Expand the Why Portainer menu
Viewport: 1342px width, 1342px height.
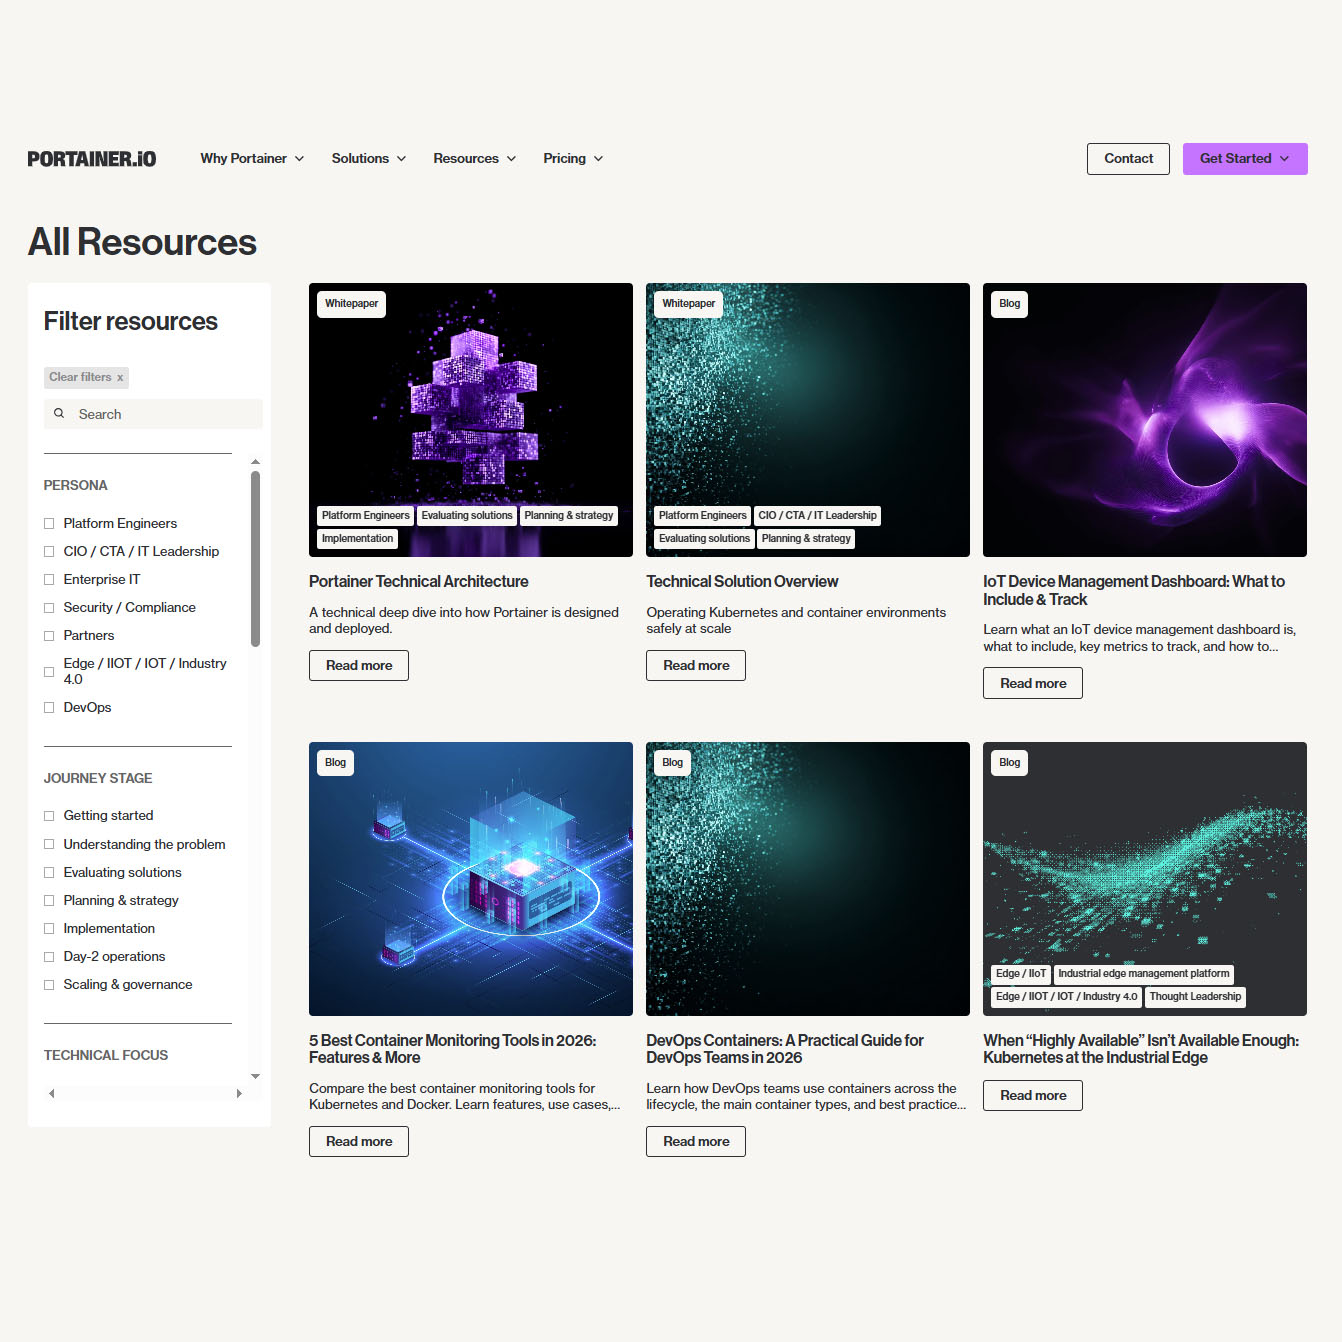(252, 158)
